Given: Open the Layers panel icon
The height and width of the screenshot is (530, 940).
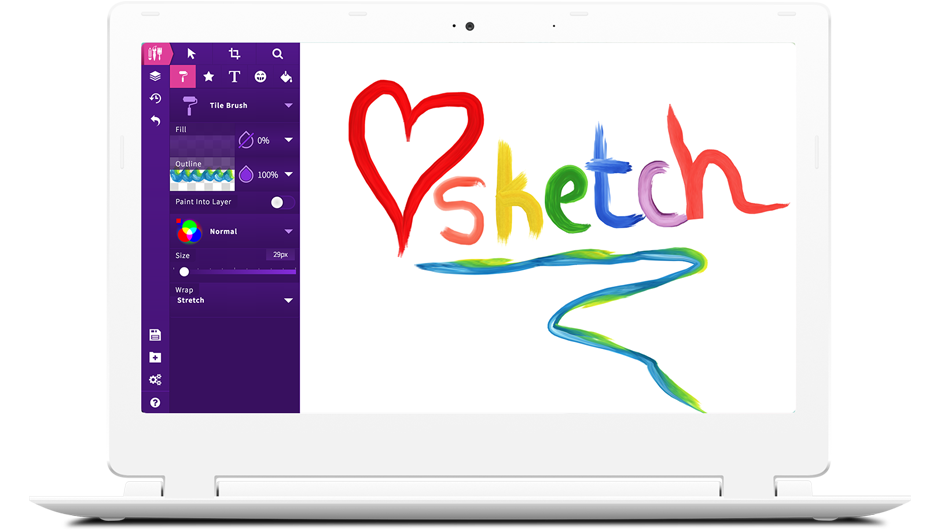Looking at the screenshot, I should pyautogui.click(x=155, y=76).
